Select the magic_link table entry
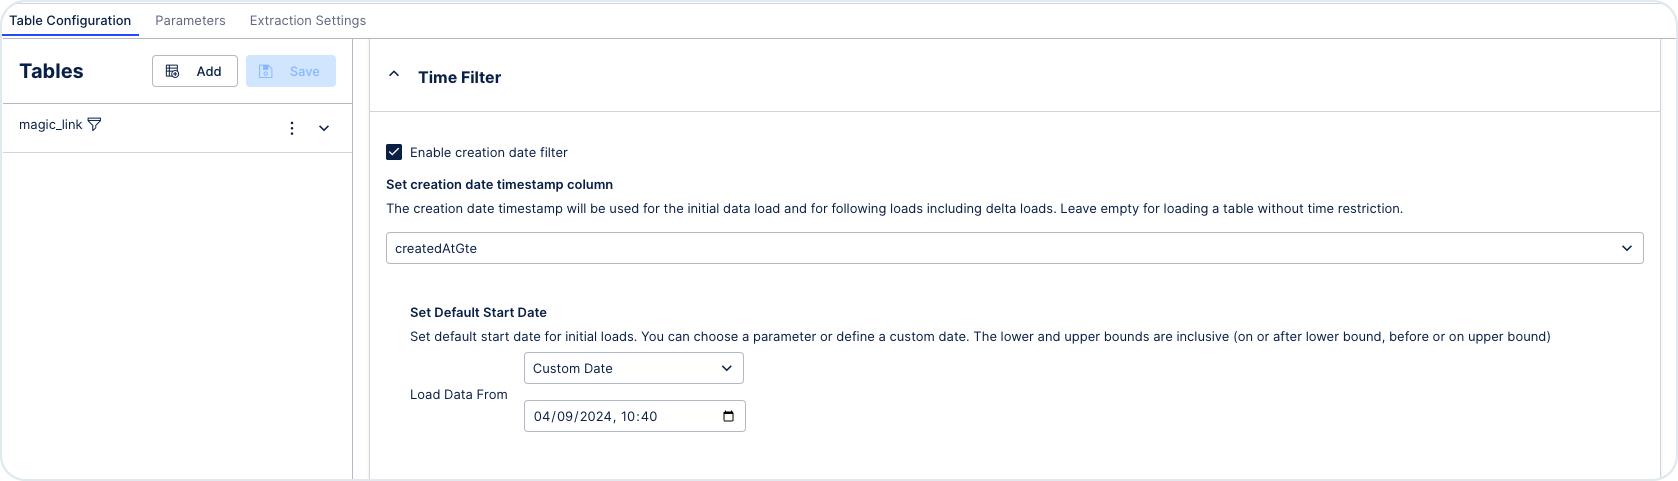 pyautogui.click(x=50, y=124)
